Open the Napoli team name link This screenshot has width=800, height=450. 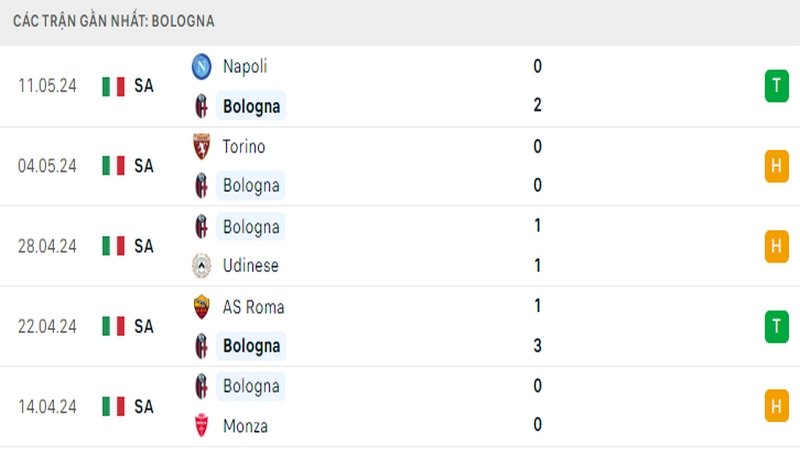[x=245, y=66]
